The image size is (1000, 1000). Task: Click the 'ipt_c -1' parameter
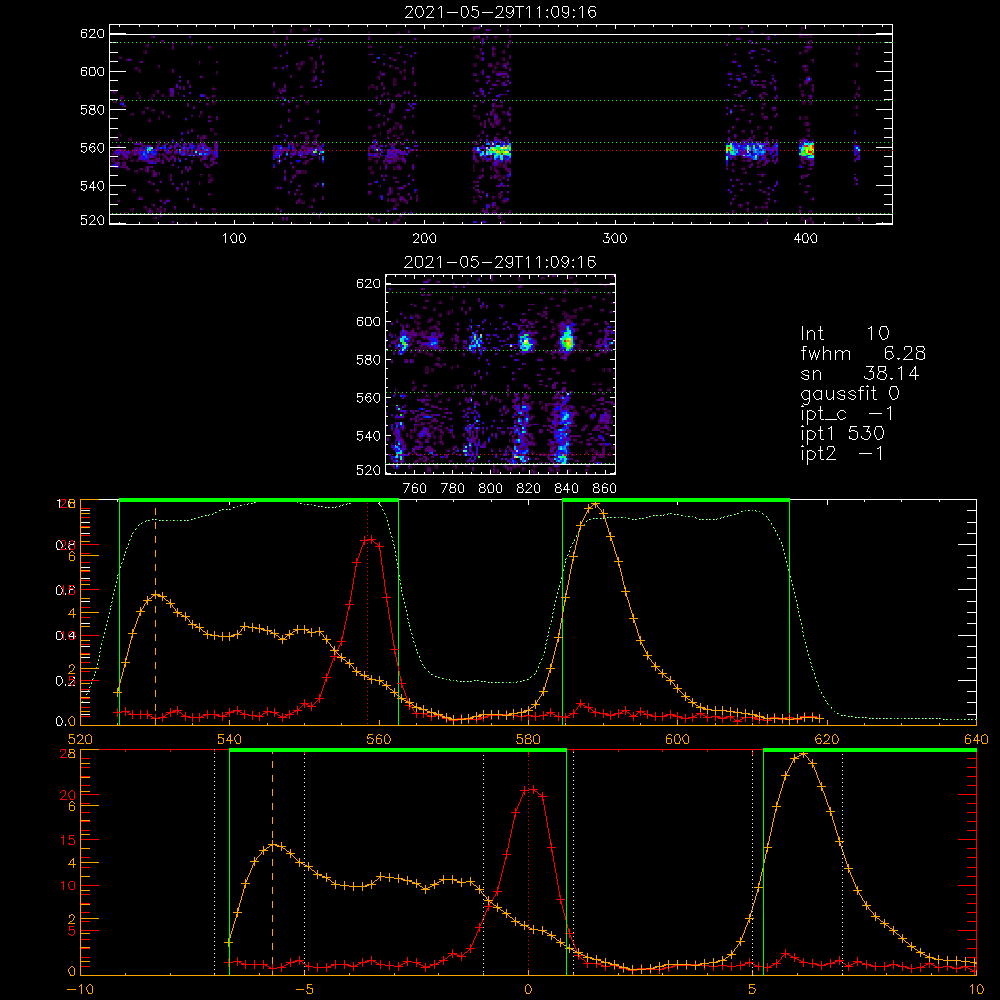click(x=847, y=414)
